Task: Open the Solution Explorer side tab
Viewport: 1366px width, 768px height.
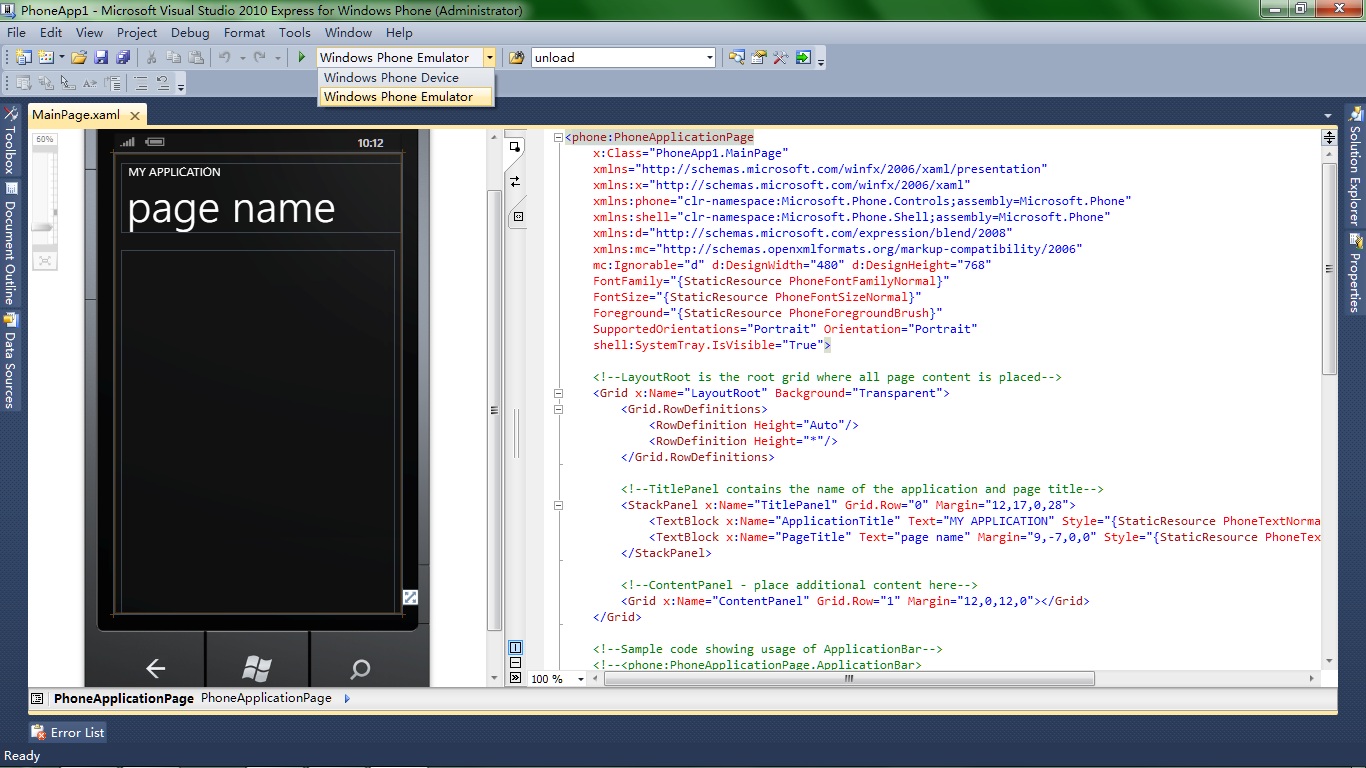Action: tap(1355, 166)
